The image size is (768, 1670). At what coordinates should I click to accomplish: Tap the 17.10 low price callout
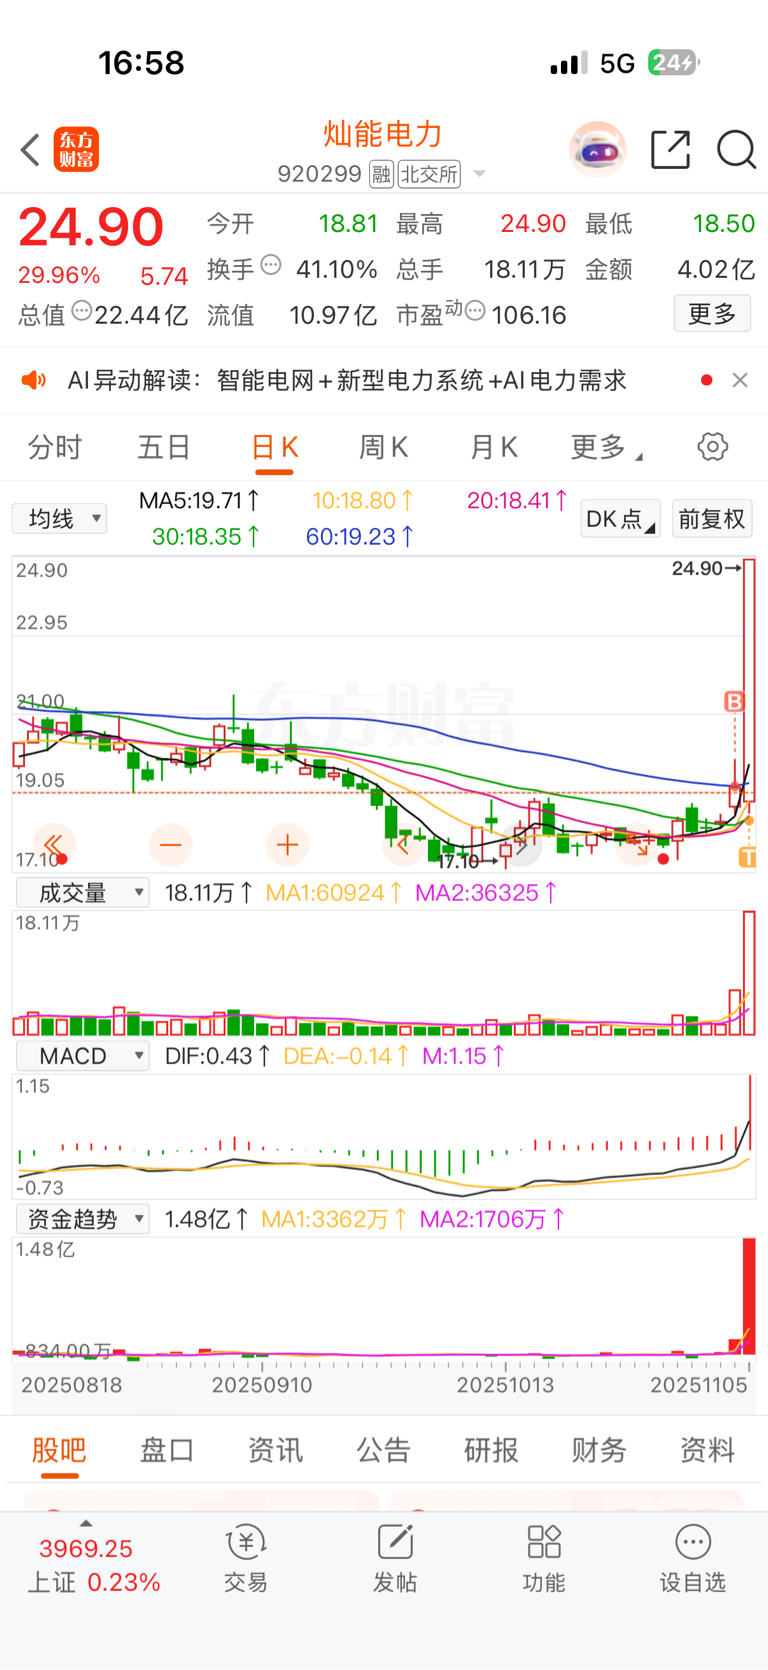[x=467, y=861]
